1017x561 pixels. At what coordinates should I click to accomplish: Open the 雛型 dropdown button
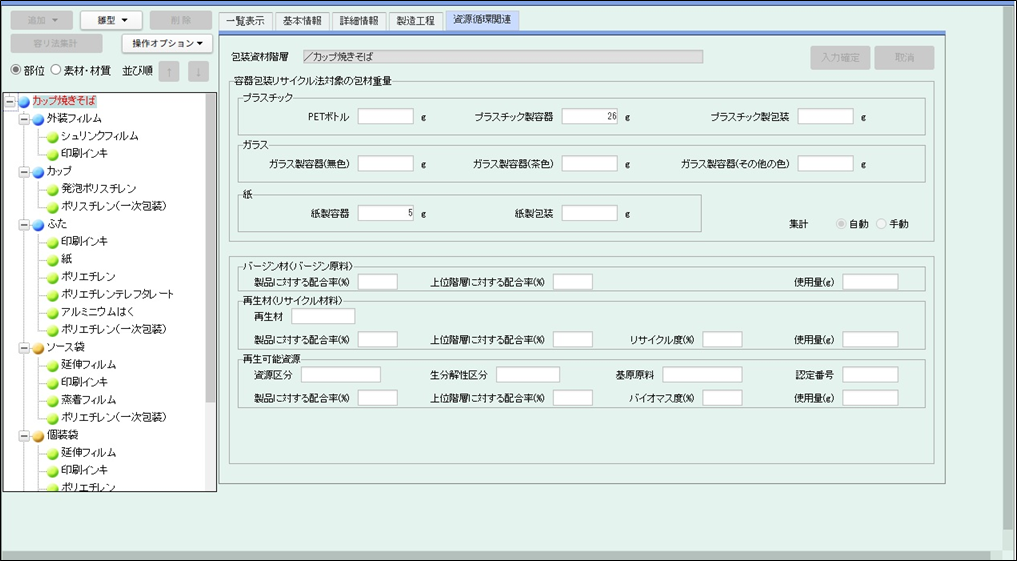click(x=111, y=20)
